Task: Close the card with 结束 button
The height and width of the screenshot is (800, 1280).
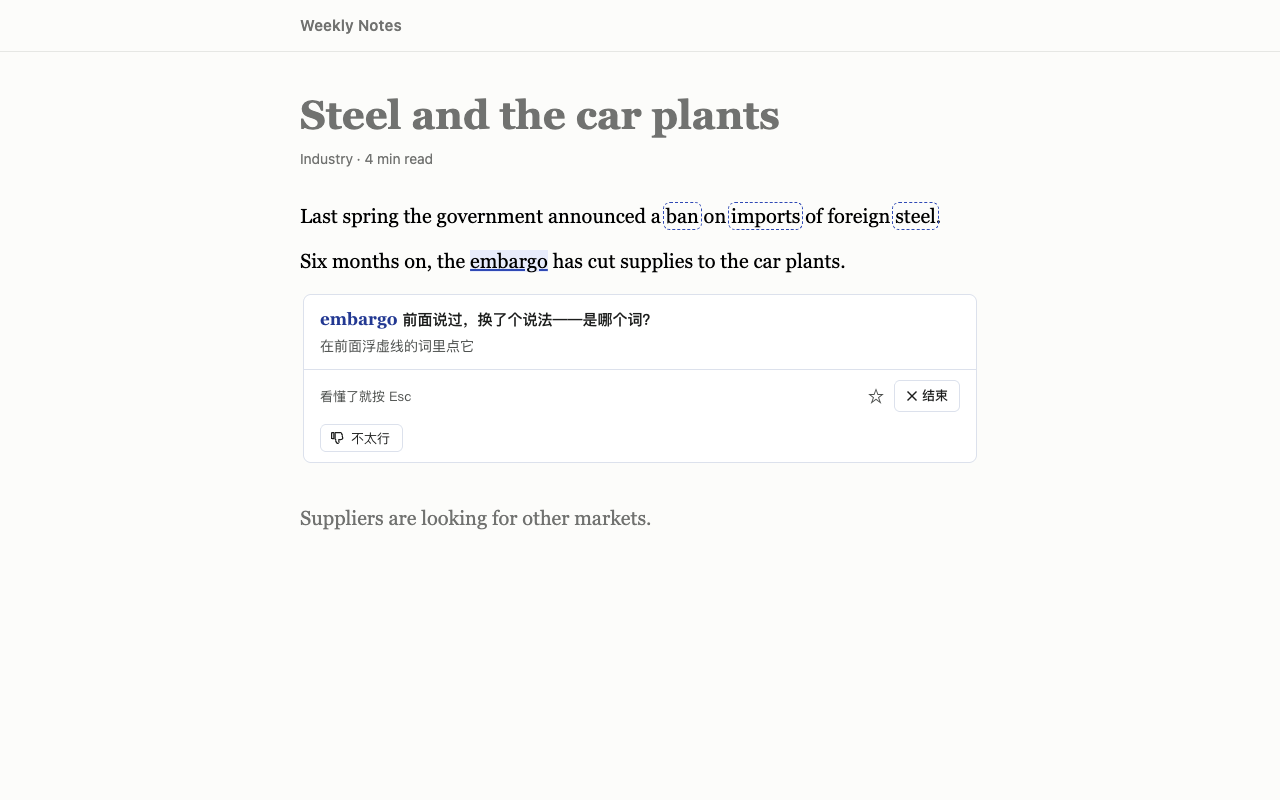Action: pyautogui.click(x=927, y=396)
